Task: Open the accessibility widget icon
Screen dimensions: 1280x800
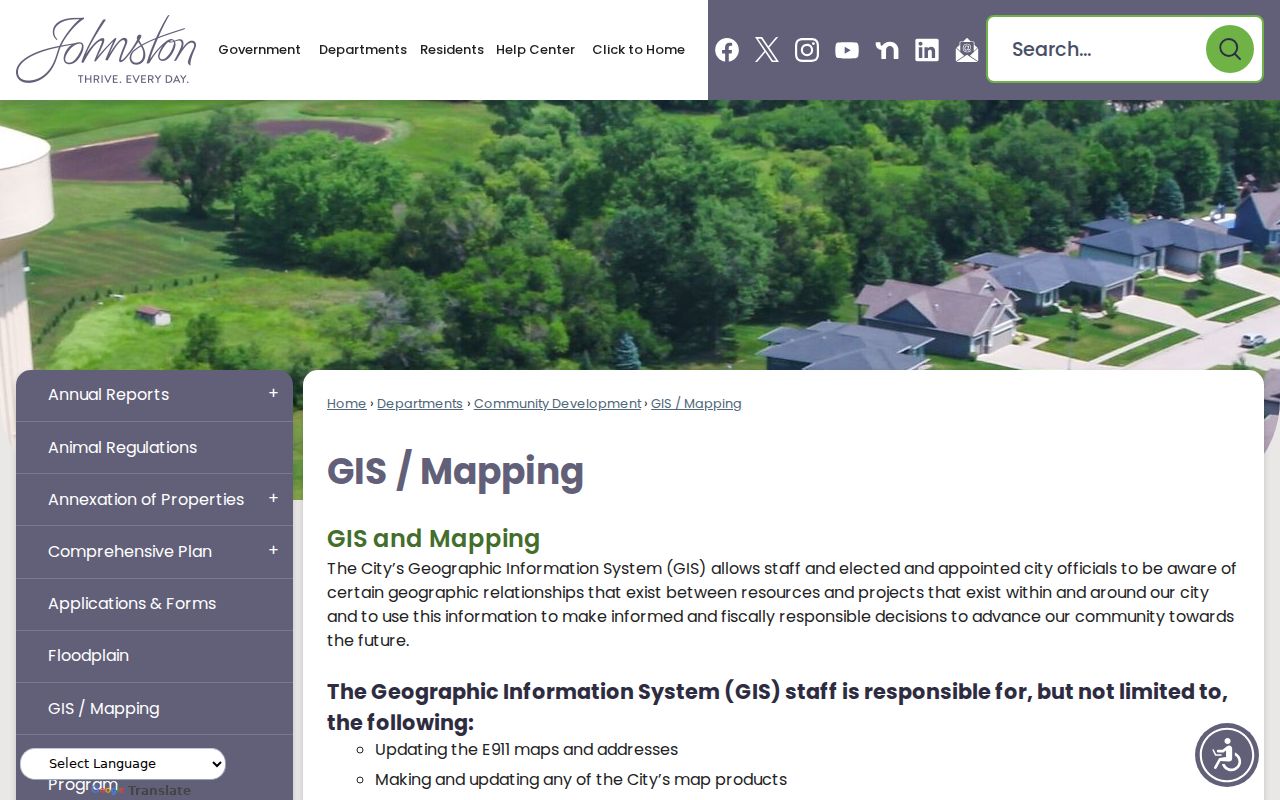Action: coord(1227,755)
